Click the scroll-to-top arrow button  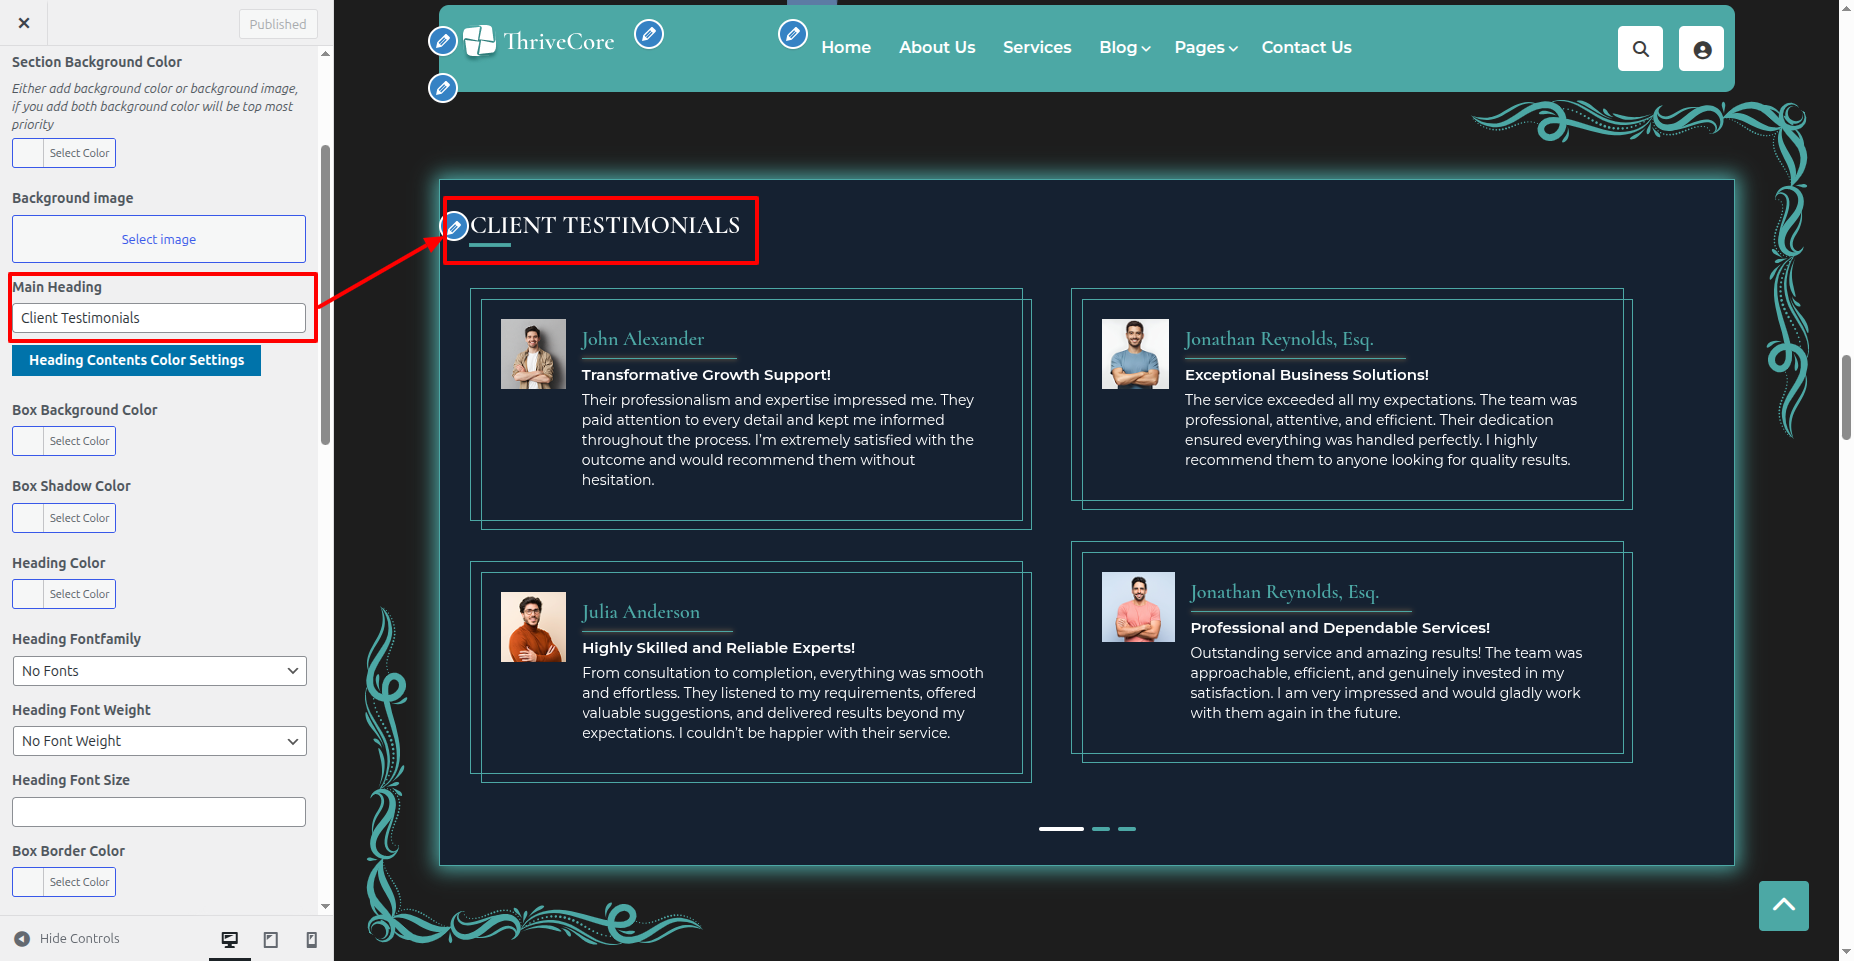click(1783, 905)
